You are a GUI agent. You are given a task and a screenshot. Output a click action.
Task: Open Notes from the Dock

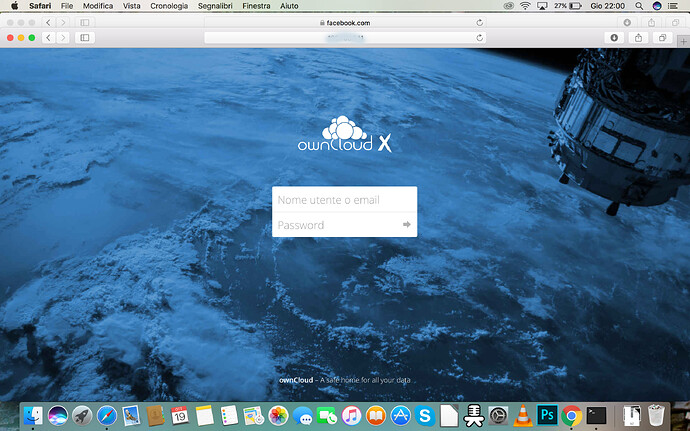tap(204, 415)
